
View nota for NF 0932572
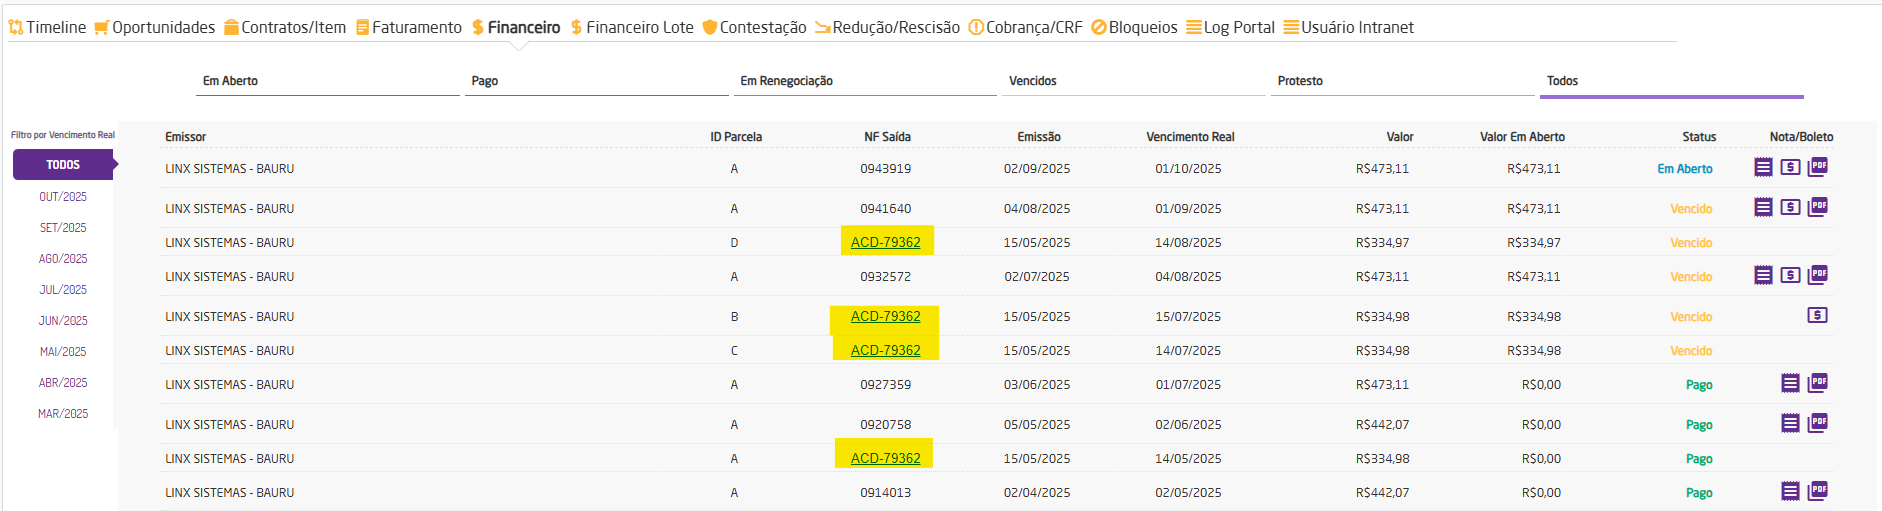(x=1763, y=275)
